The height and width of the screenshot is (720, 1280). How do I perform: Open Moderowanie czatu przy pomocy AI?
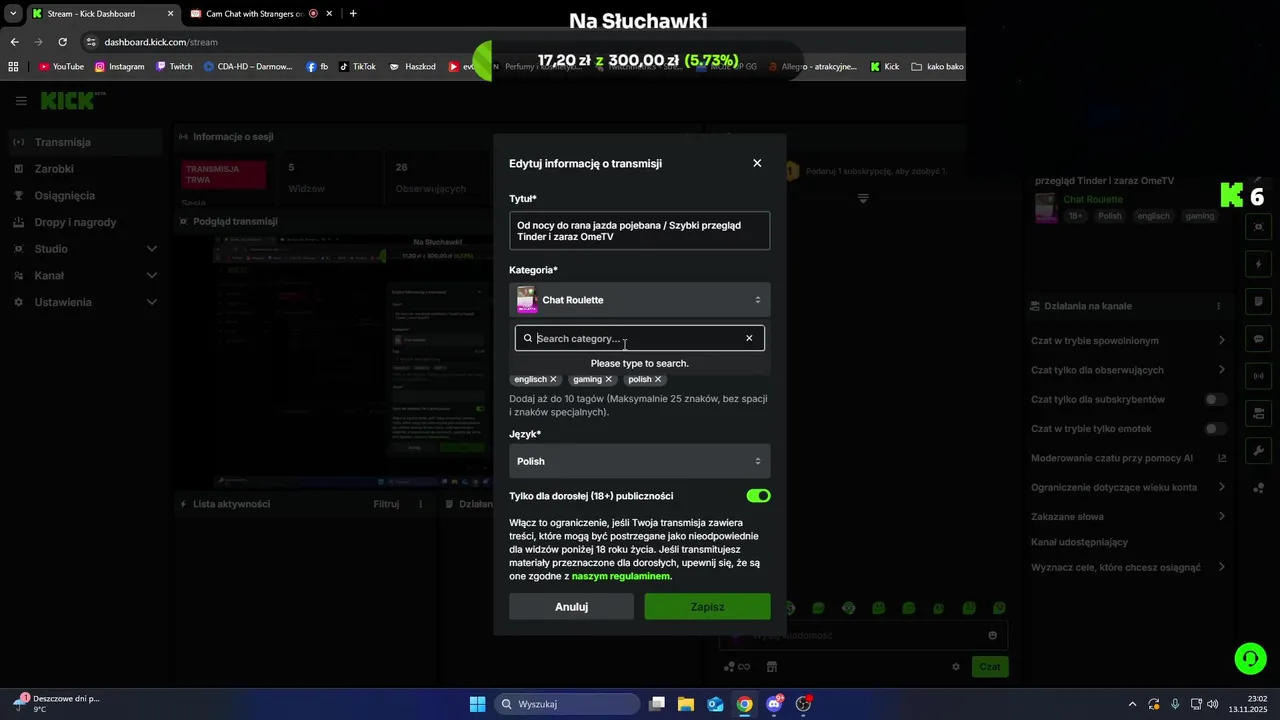coord(1128,458)
